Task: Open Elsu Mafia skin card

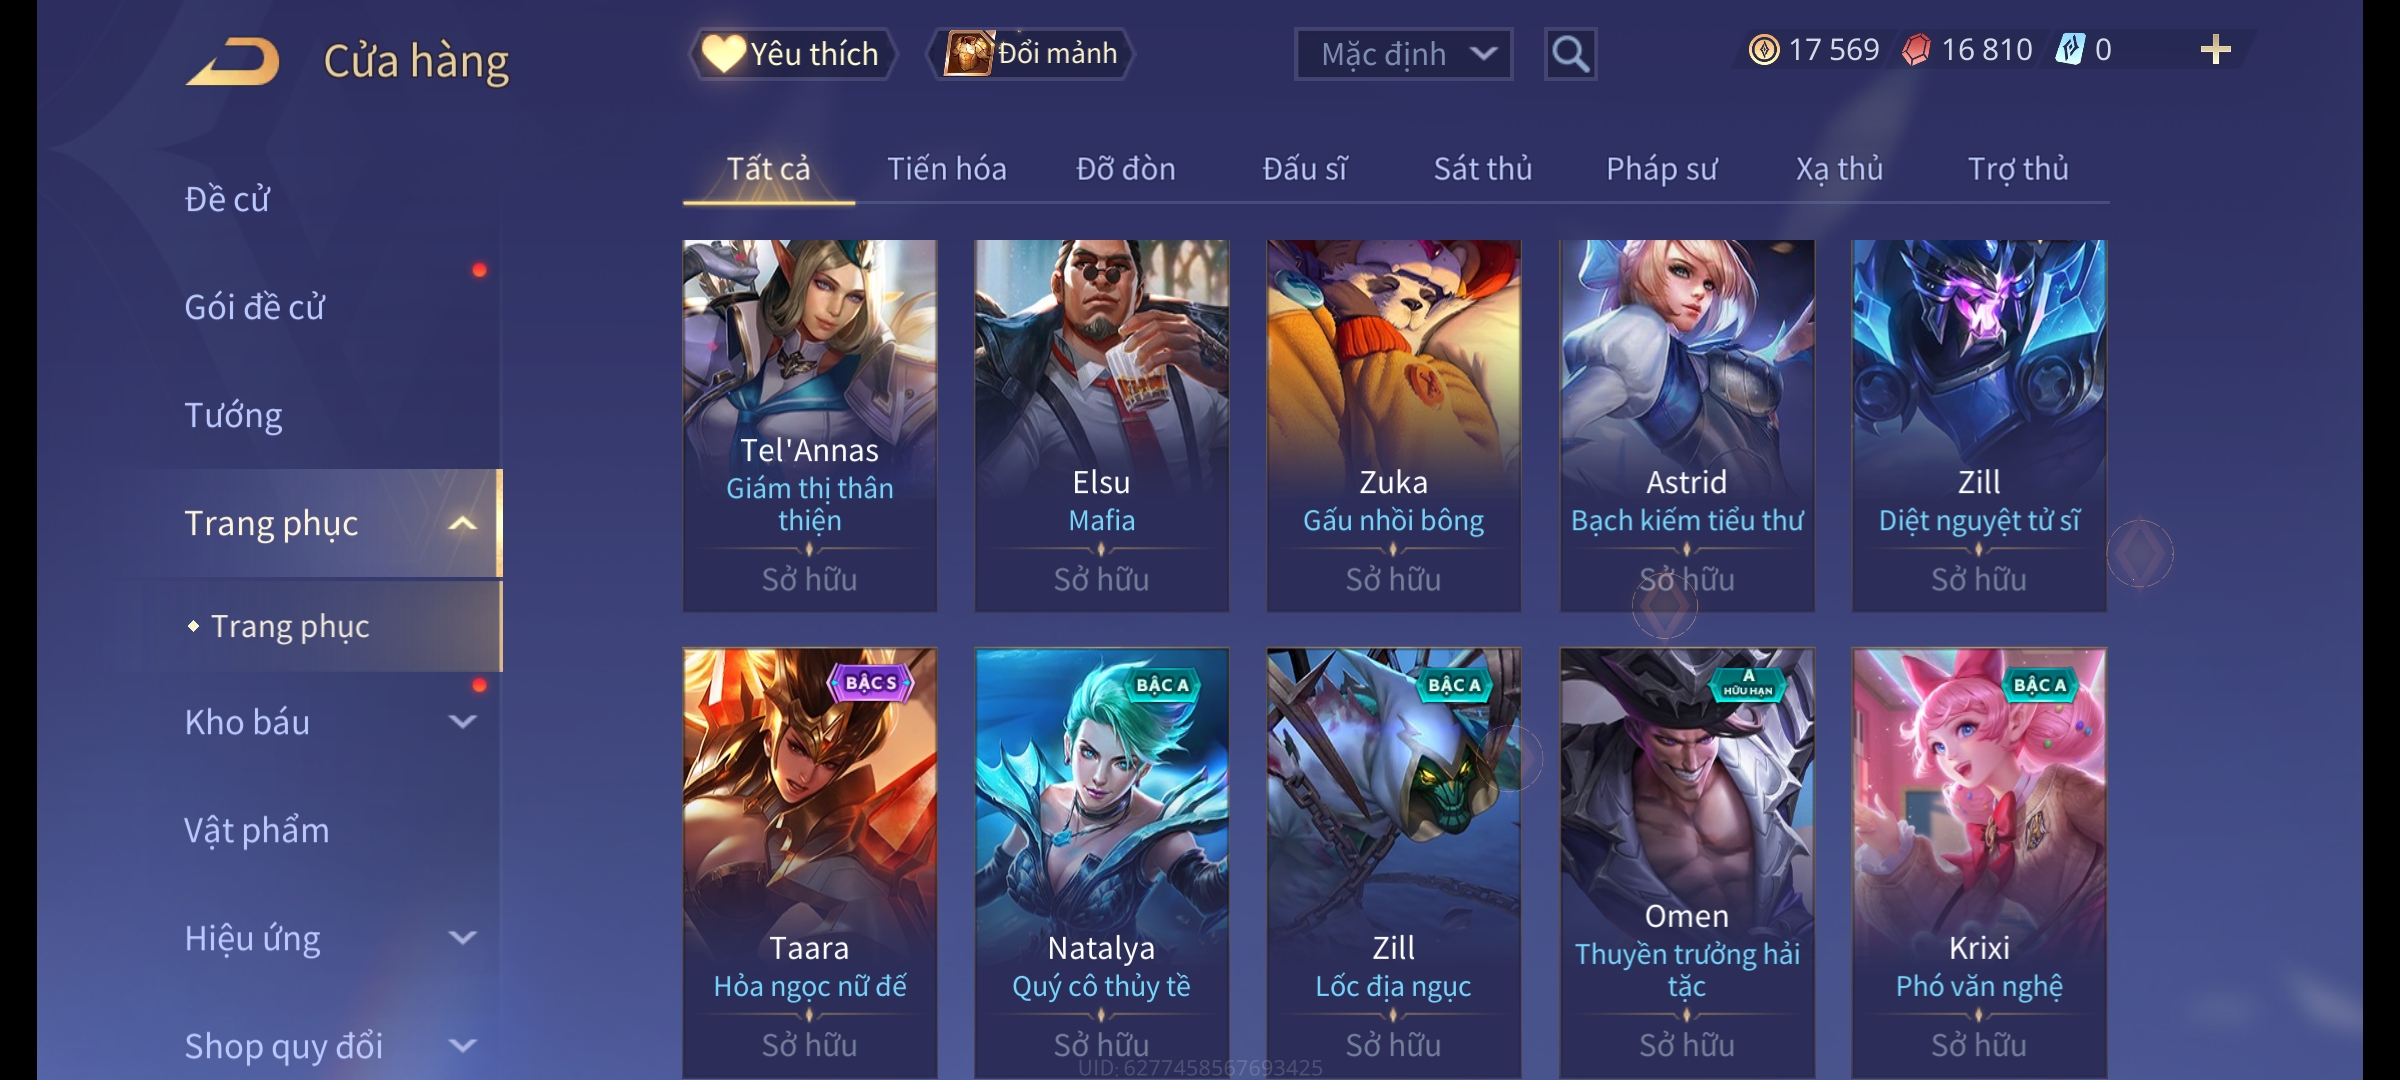Action: click(x=1102, y=425)
